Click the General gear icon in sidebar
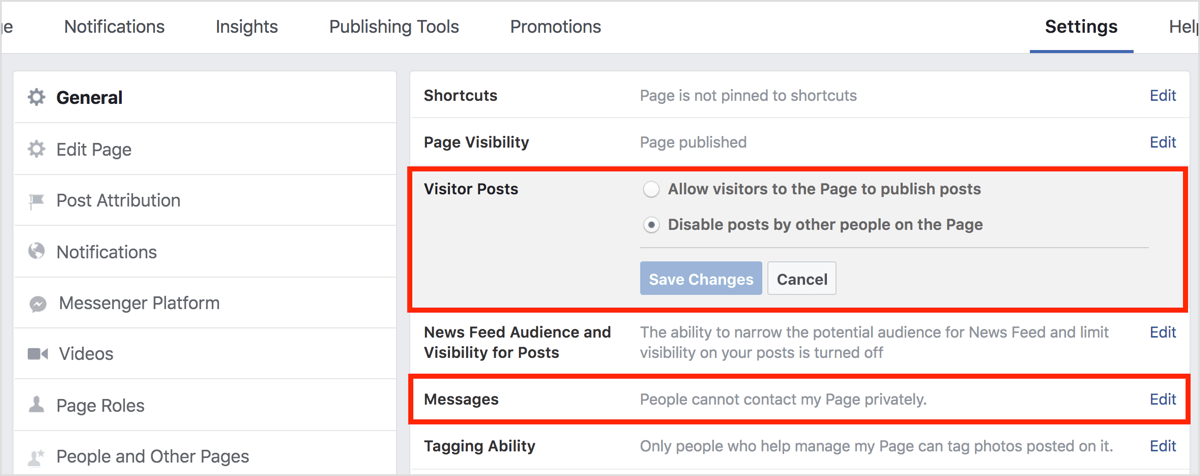1200x476 pixels. tap(37, 97)
